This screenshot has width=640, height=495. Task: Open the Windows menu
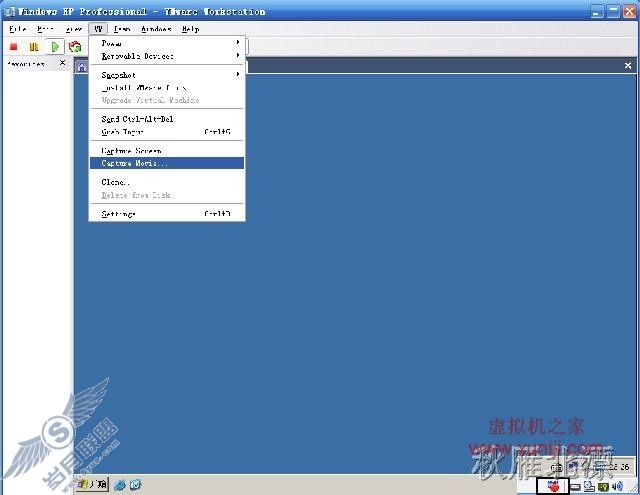(x=156, y=29)
